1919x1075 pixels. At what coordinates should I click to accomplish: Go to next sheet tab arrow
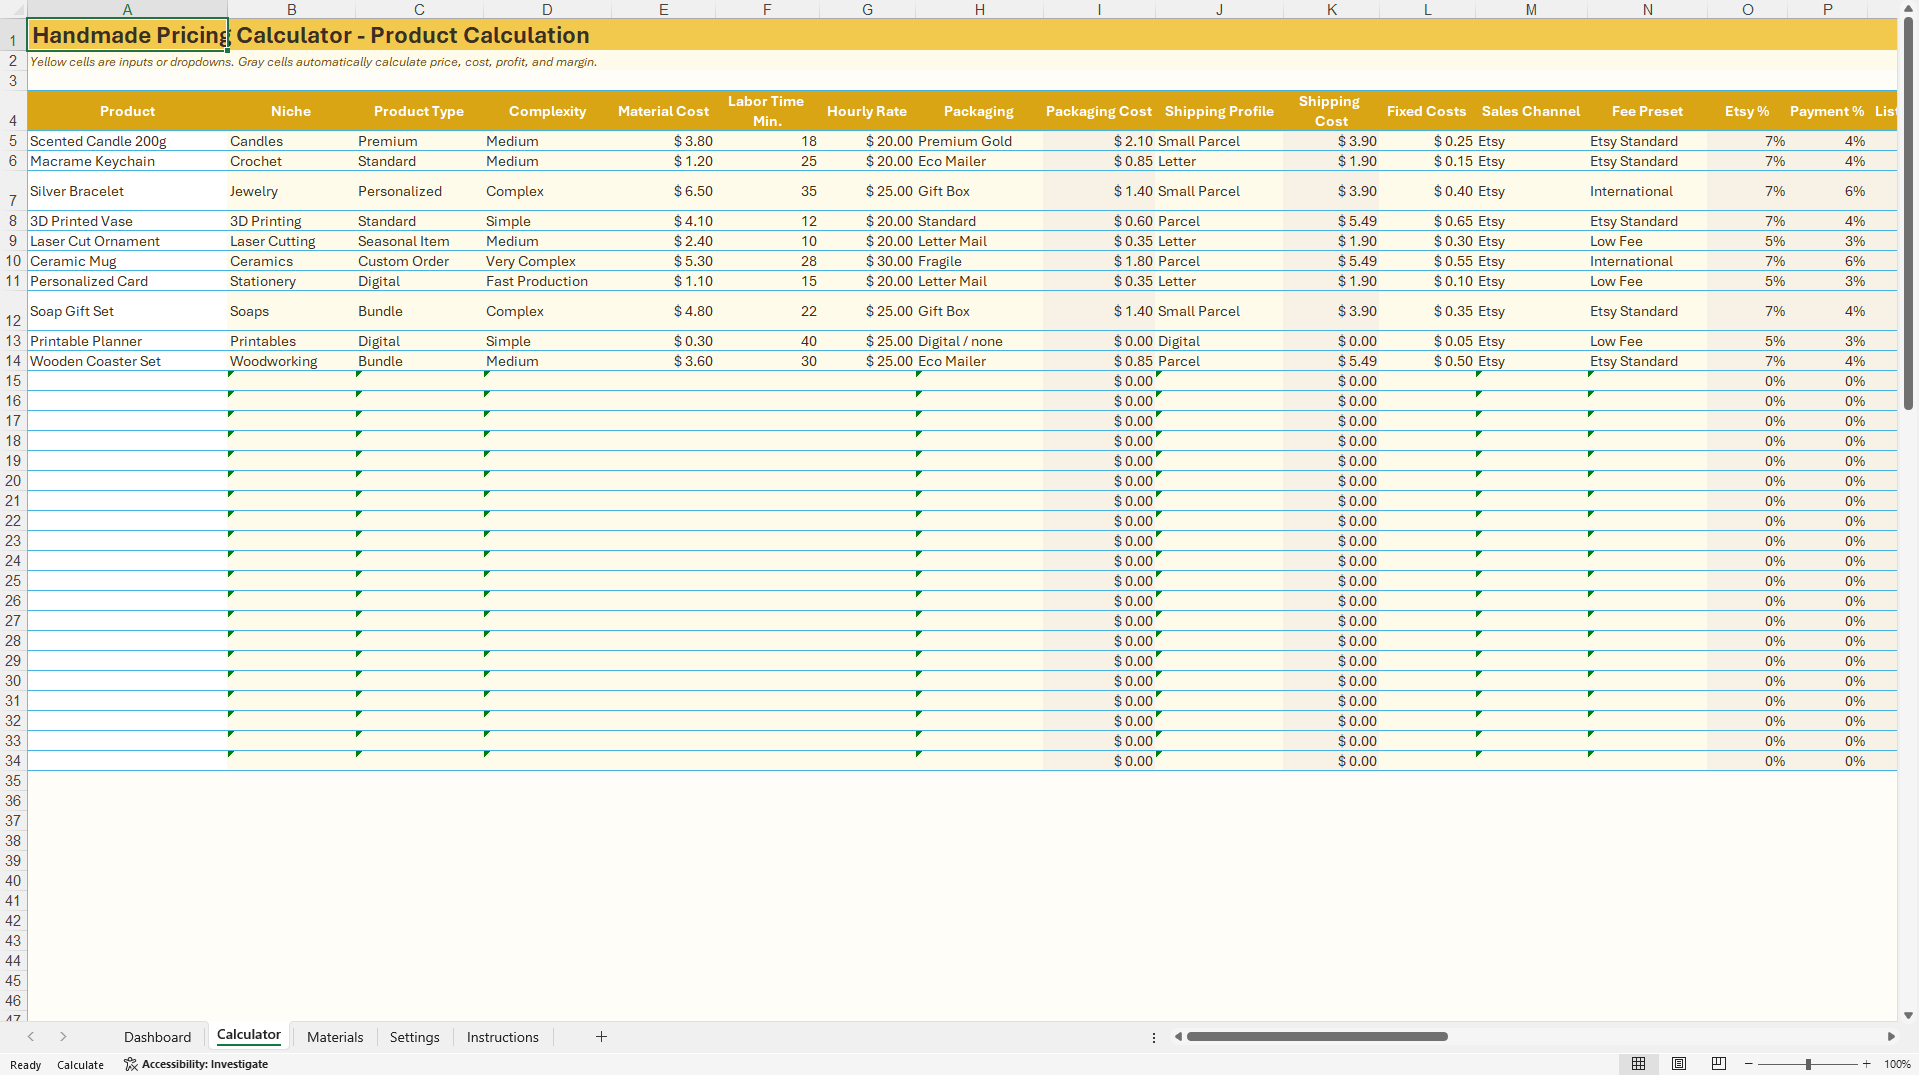pos(63,1037)
